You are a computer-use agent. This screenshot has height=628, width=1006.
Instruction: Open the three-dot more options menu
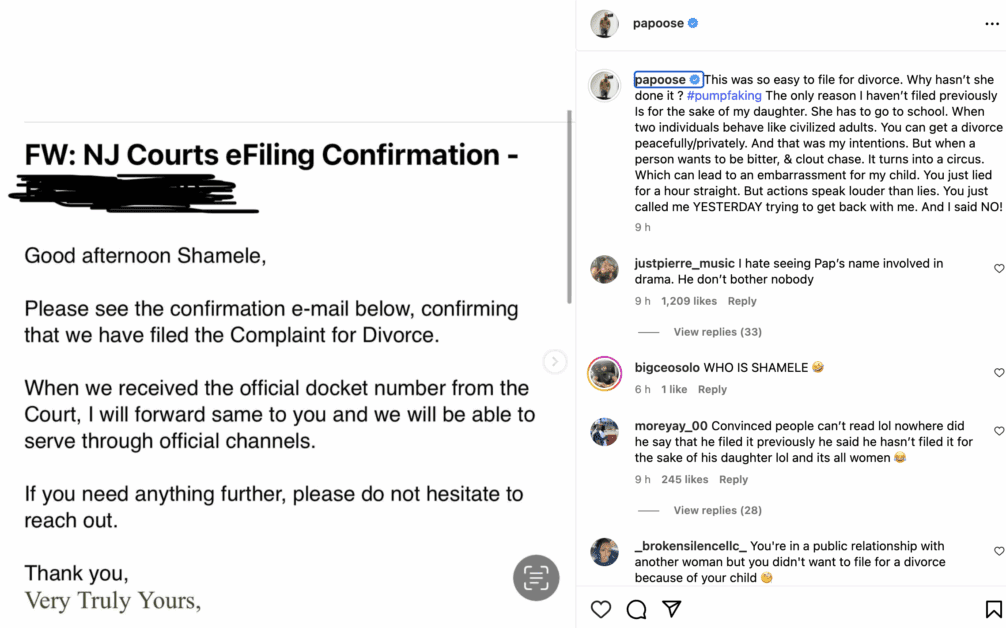[x=992, y=24]
